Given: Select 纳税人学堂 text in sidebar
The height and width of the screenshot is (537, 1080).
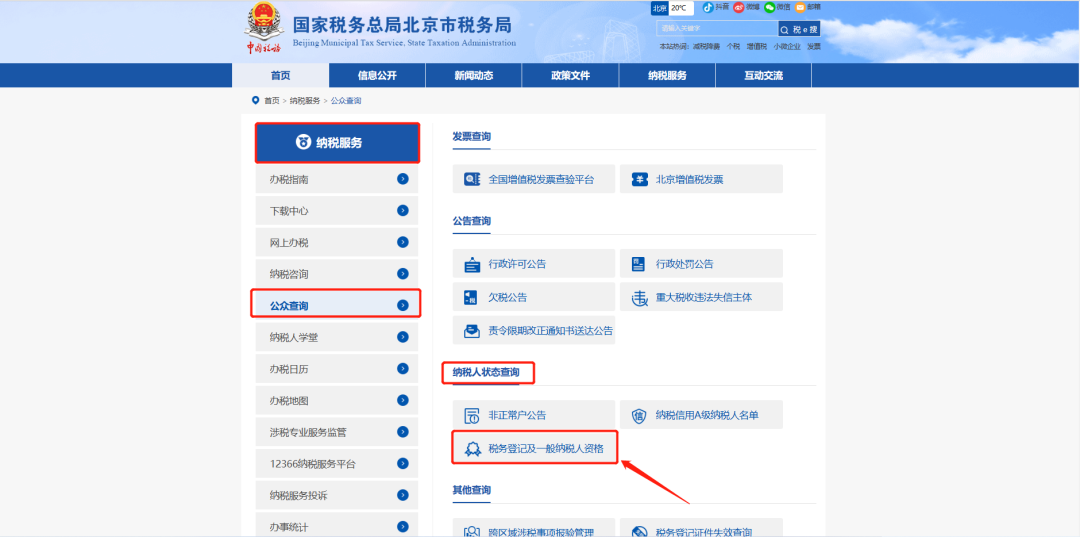Looking at the screenshot, I should [x=293, y=337].
